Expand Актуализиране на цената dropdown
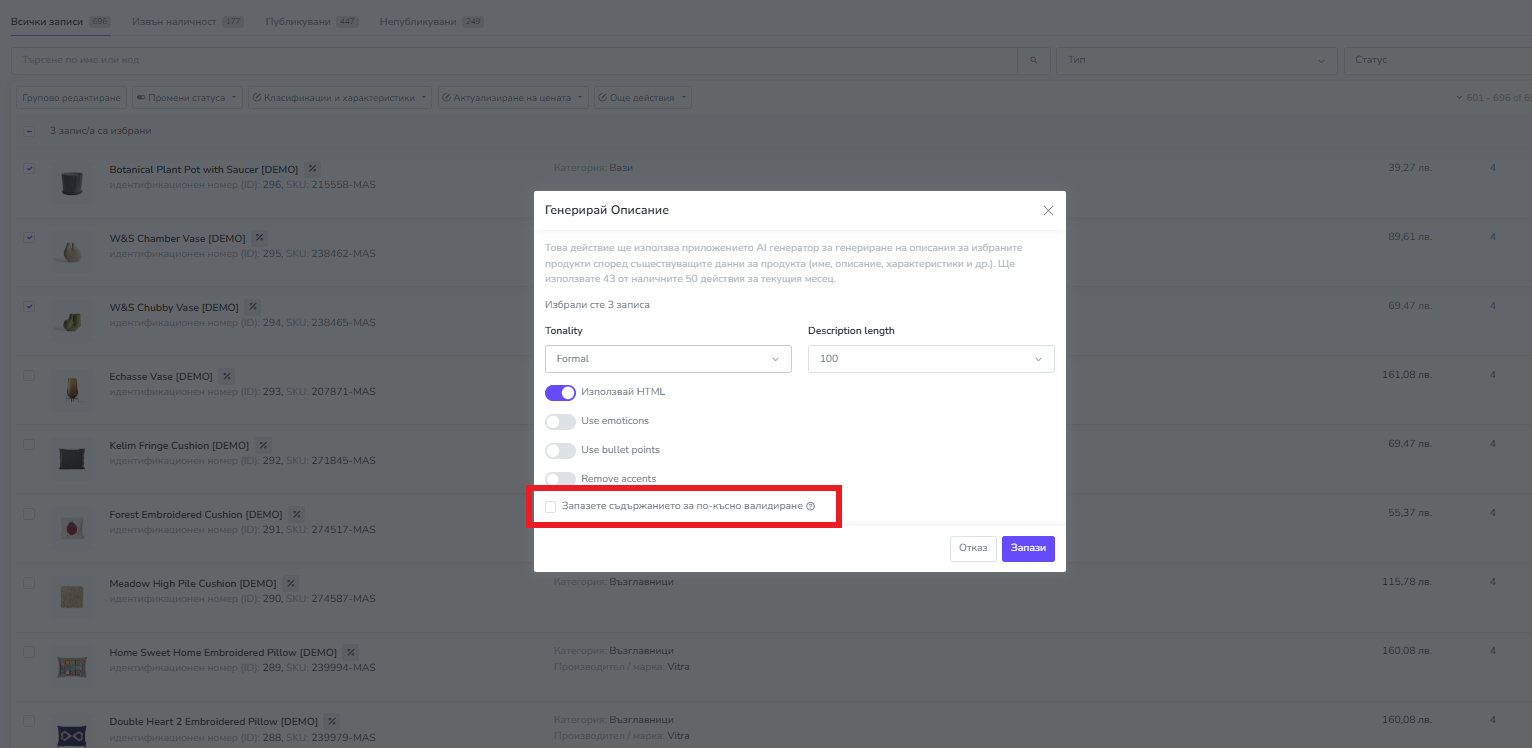This screenshot has height=748, width=1532. tap(513, 98)
